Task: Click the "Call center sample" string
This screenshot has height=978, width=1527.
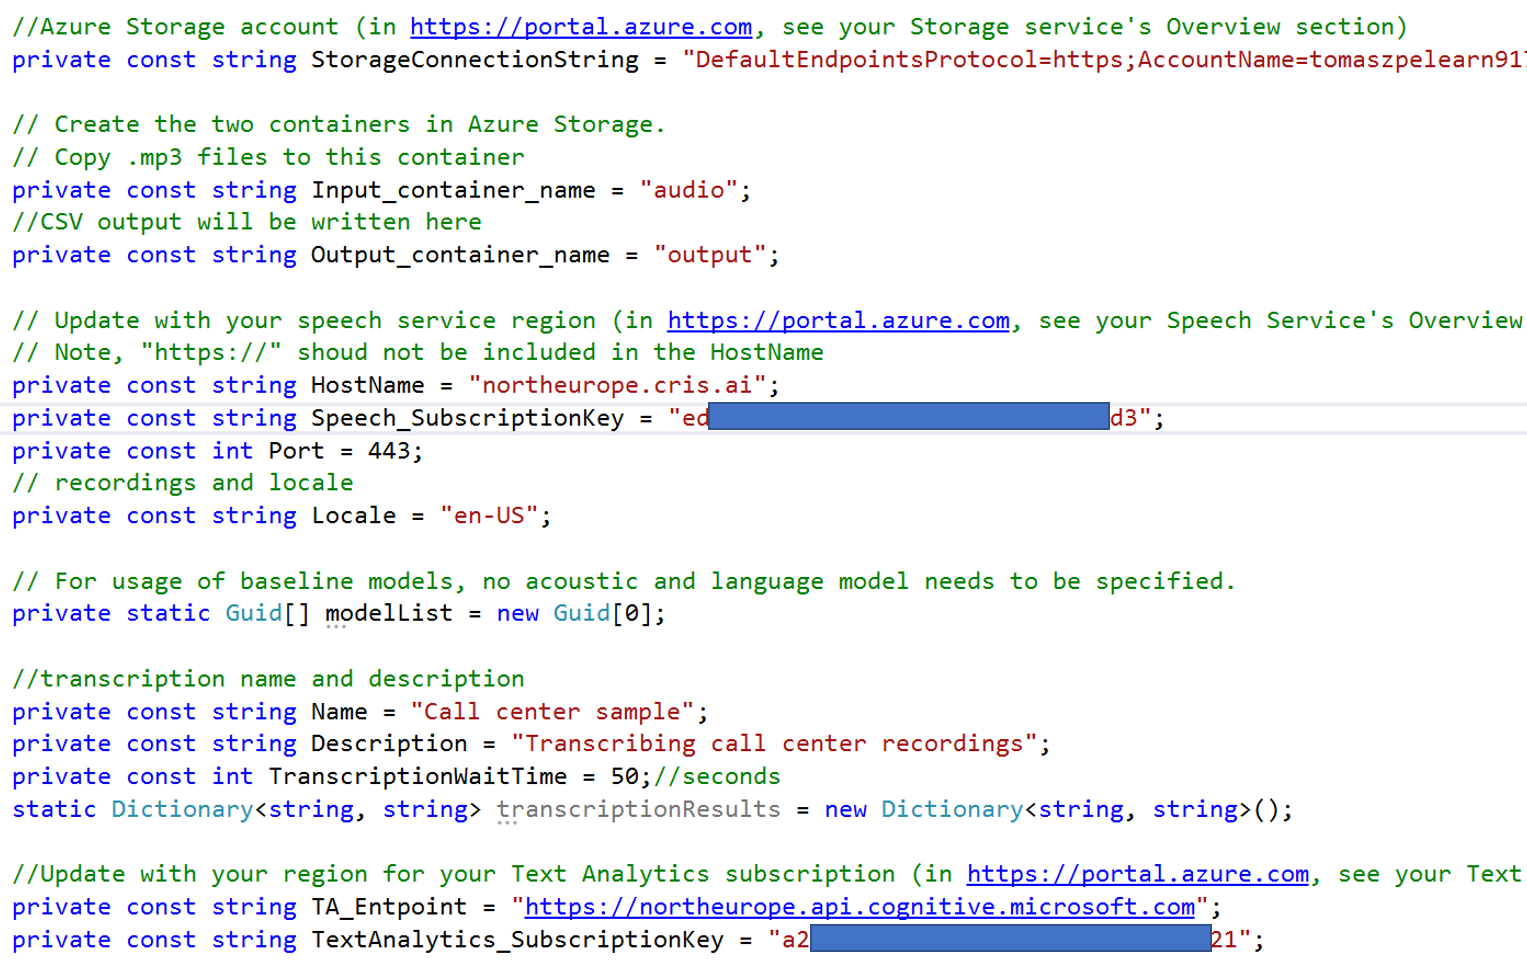Action: point(553,712)
